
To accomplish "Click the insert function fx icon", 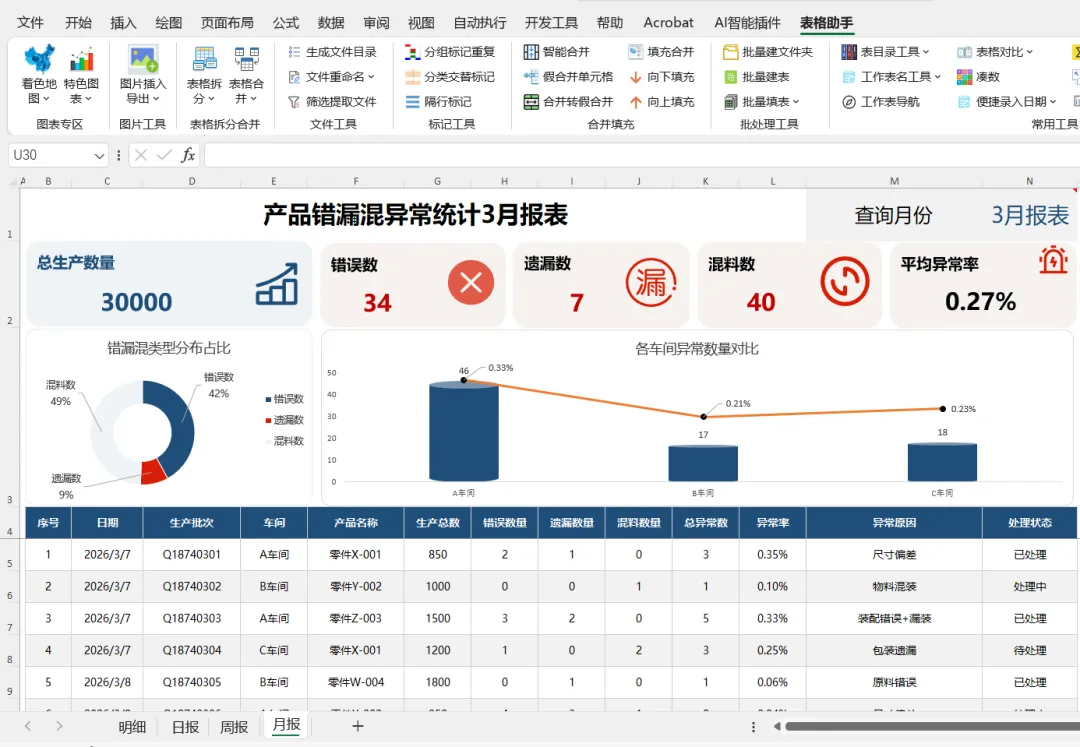I will coord(188,155).
